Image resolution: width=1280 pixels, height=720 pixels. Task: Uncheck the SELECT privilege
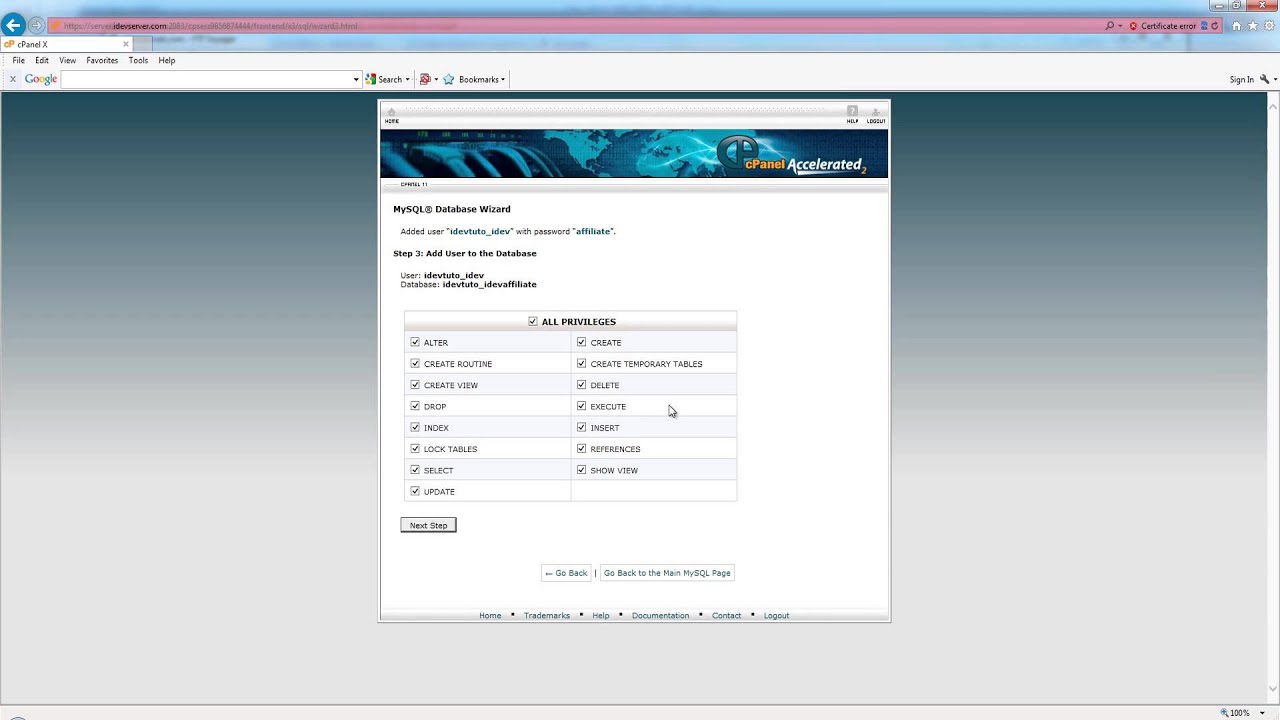click(415, 469)
